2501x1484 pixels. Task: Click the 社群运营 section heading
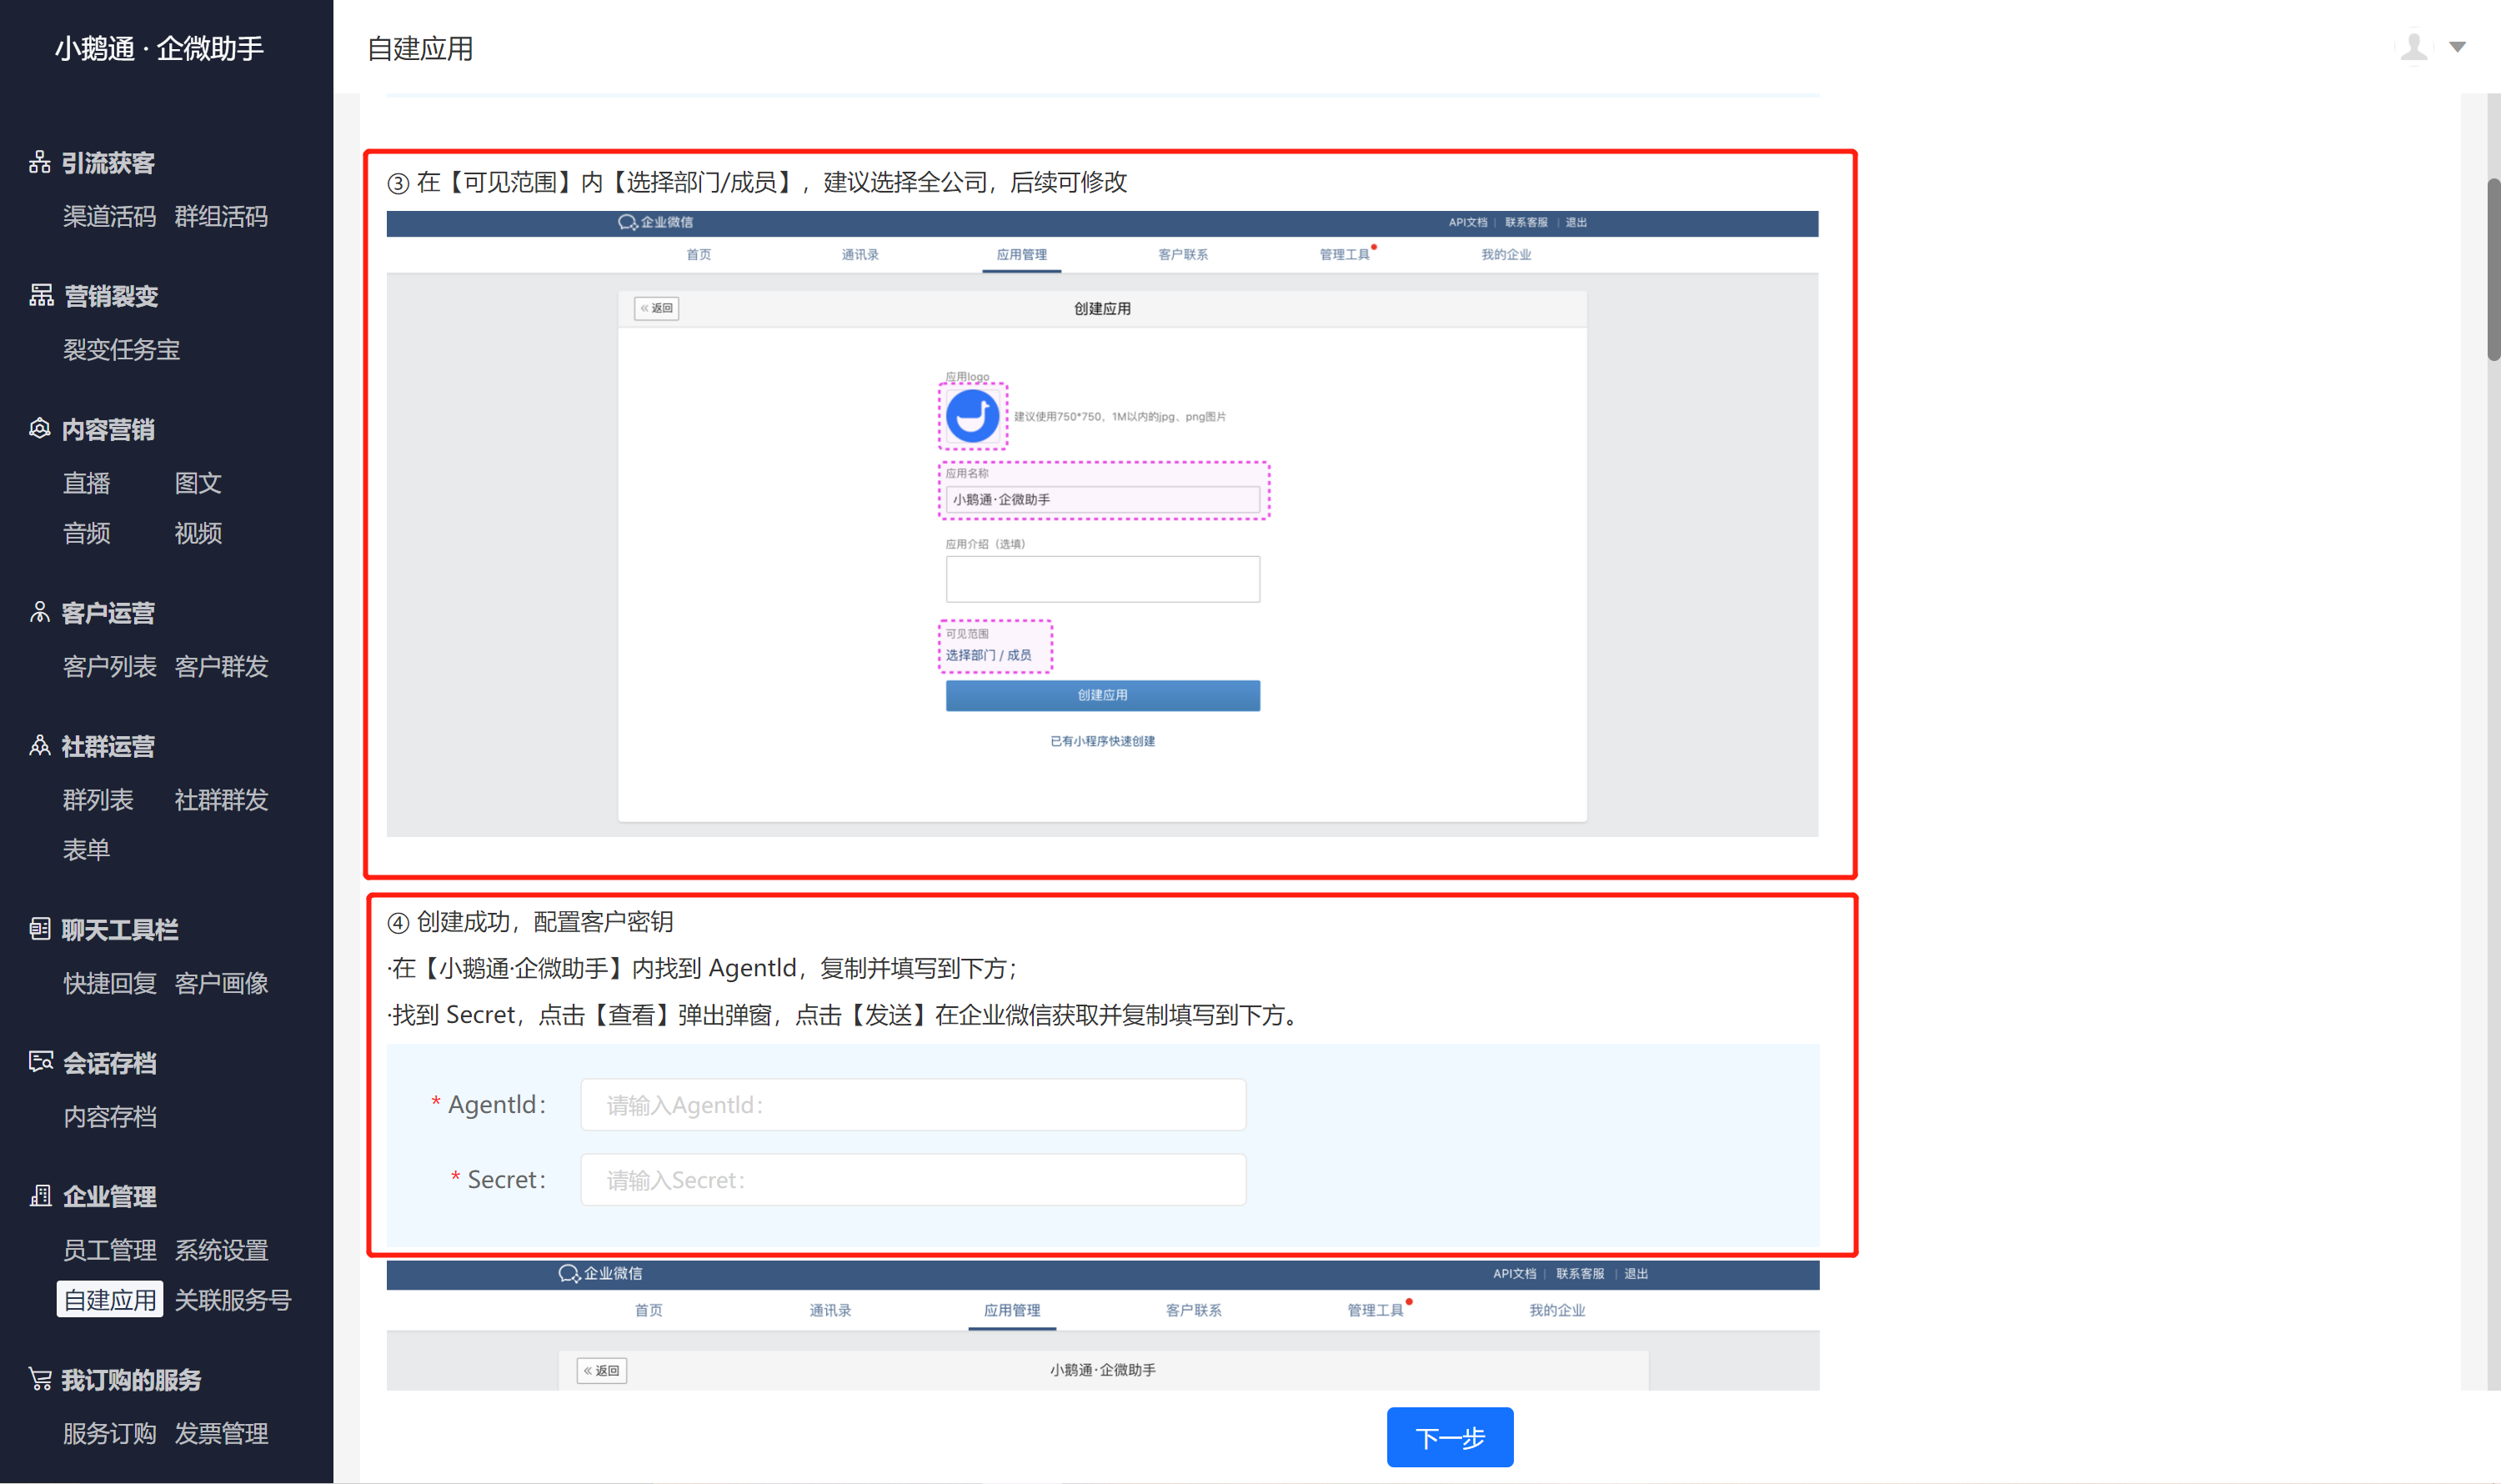pos(108,746)
